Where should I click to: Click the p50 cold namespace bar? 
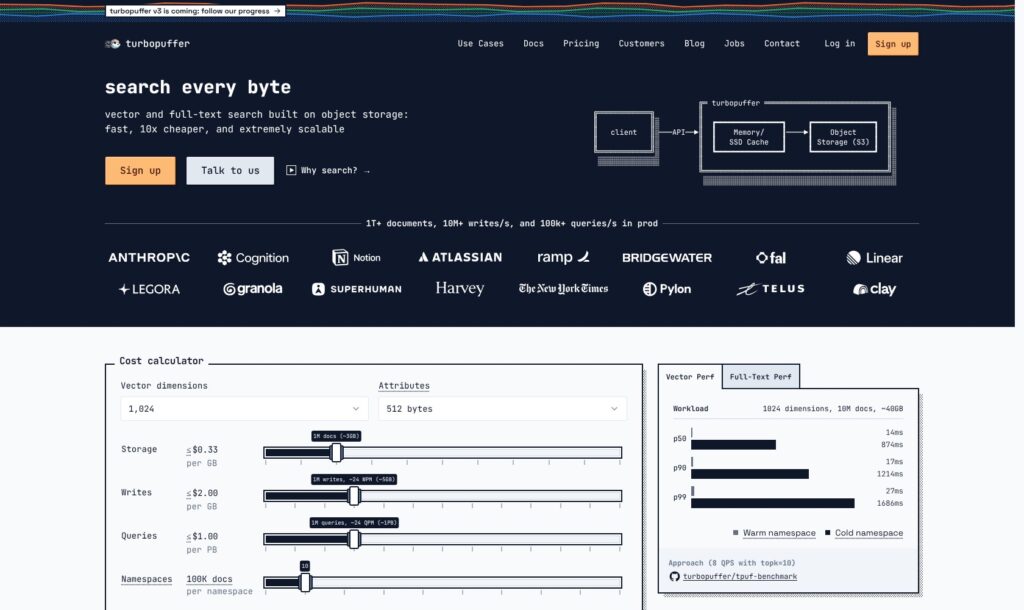pos(733,445)
